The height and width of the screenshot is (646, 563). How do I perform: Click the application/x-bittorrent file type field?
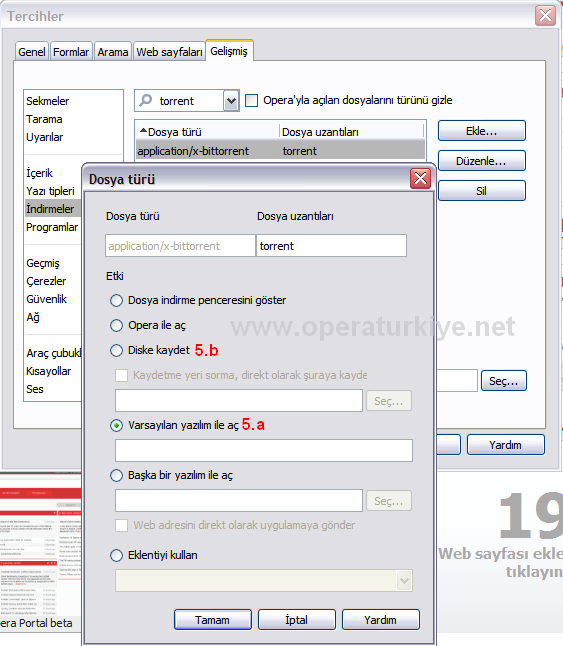(x=180, y=246)
